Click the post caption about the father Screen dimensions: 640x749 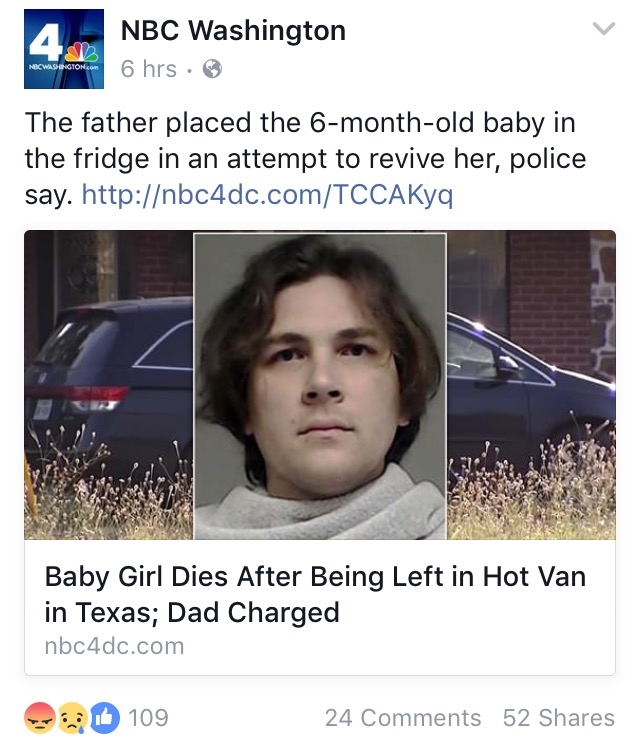[x=305, y=158]
